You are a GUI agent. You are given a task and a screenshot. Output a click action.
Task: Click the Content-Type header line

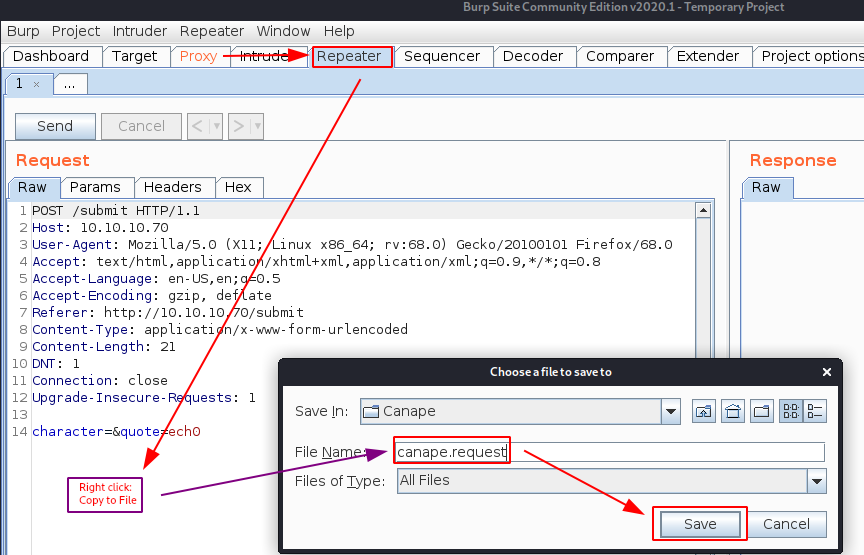220,330
